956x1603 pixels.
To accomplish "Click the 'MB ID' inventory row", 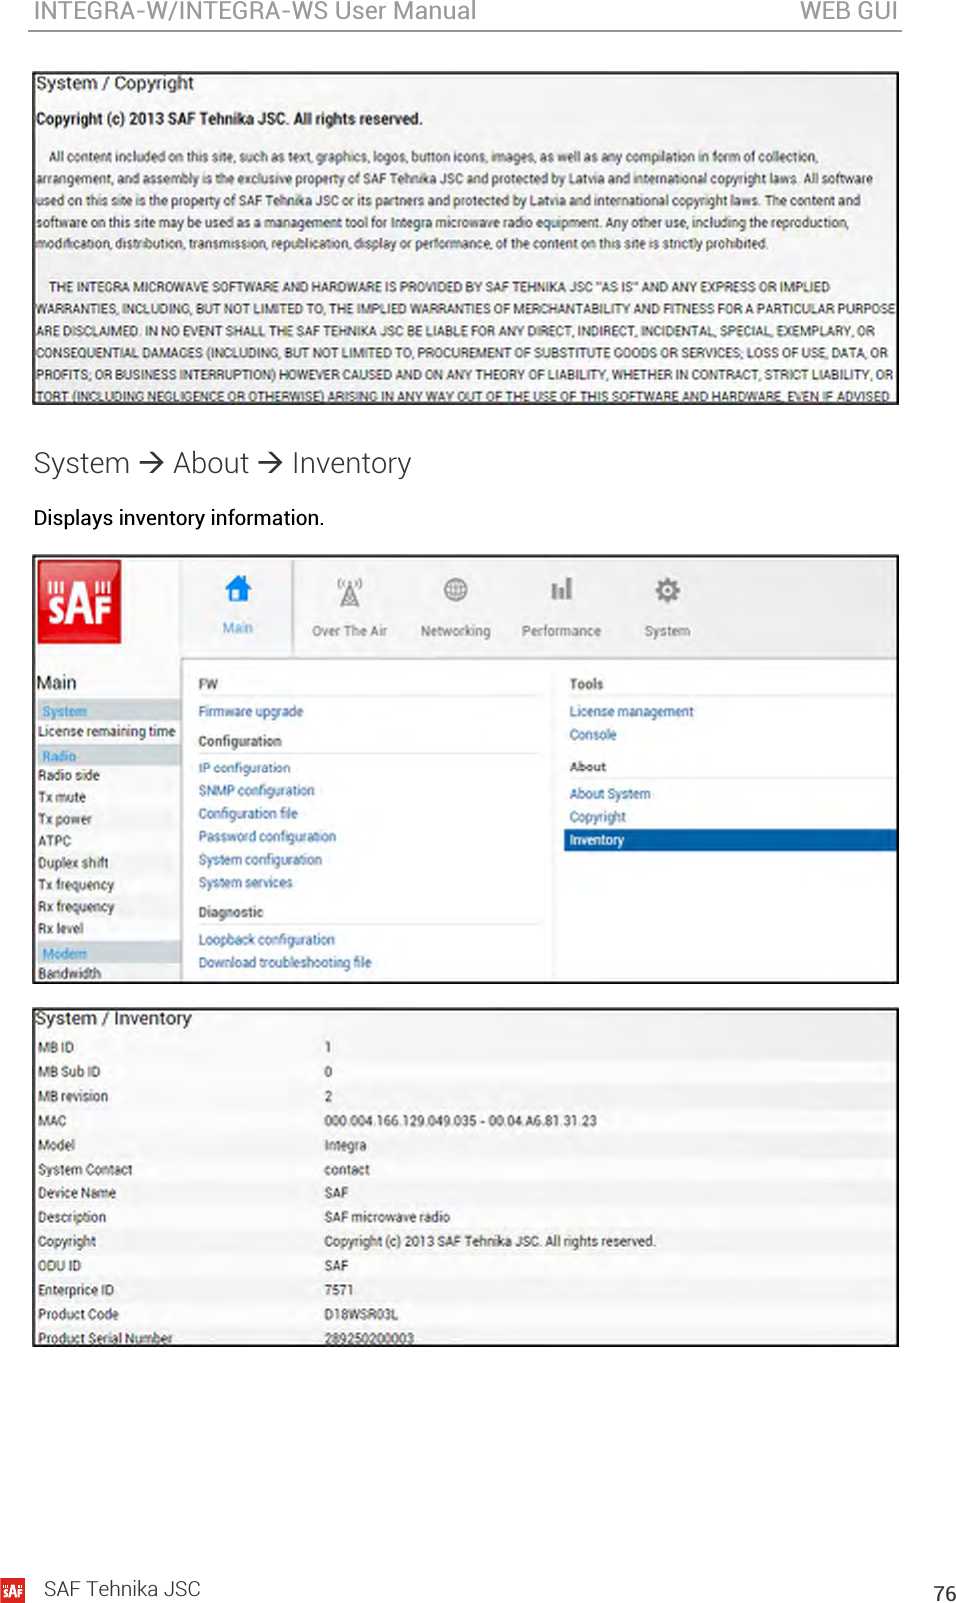I will point(465,1047).
